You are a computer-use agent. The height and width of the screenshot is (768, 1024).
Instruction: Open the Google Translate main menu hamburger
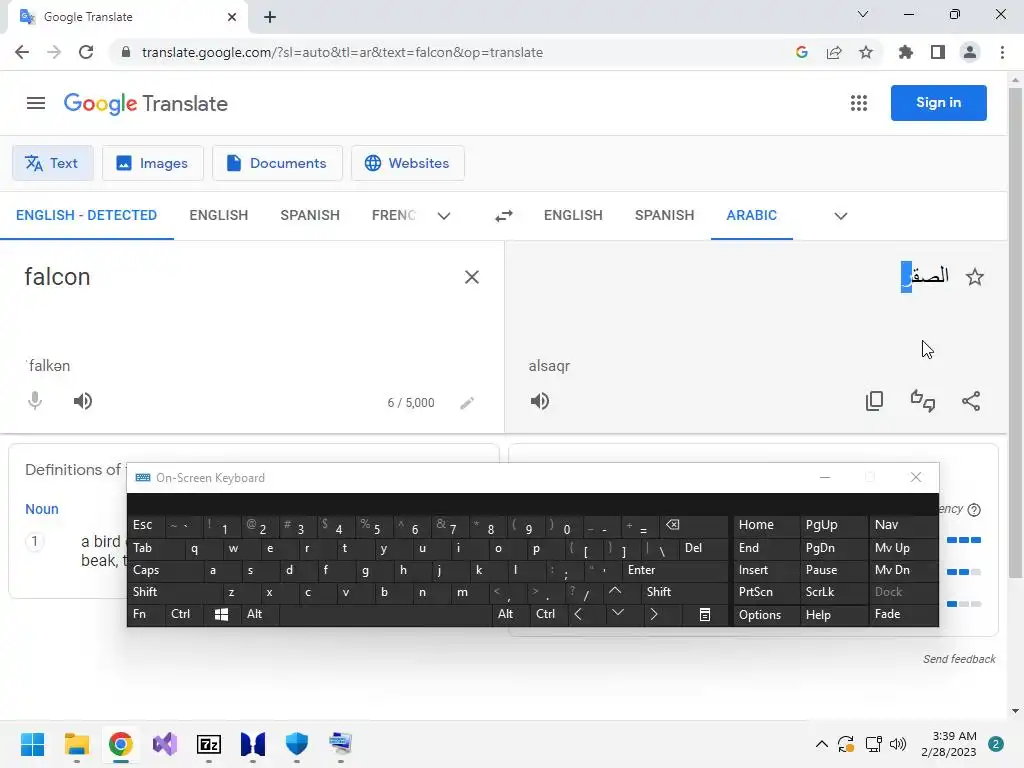click(x=36, y=103)
